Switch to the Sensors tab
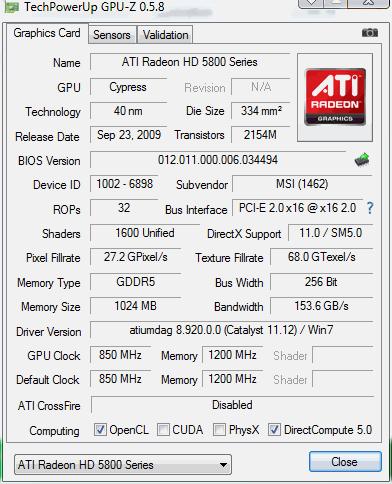 tap(112, 35)
